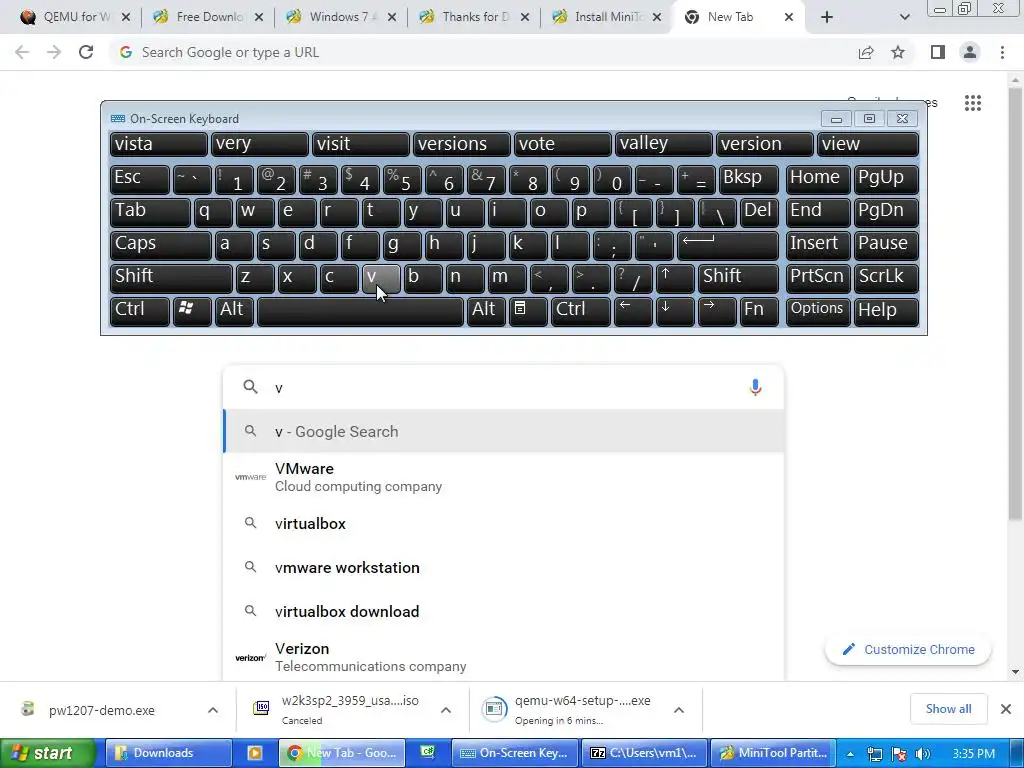The height and width of the screenshot is (768, 1024).
Task: Reload the current Chrome page
Action: pos(86,52)
